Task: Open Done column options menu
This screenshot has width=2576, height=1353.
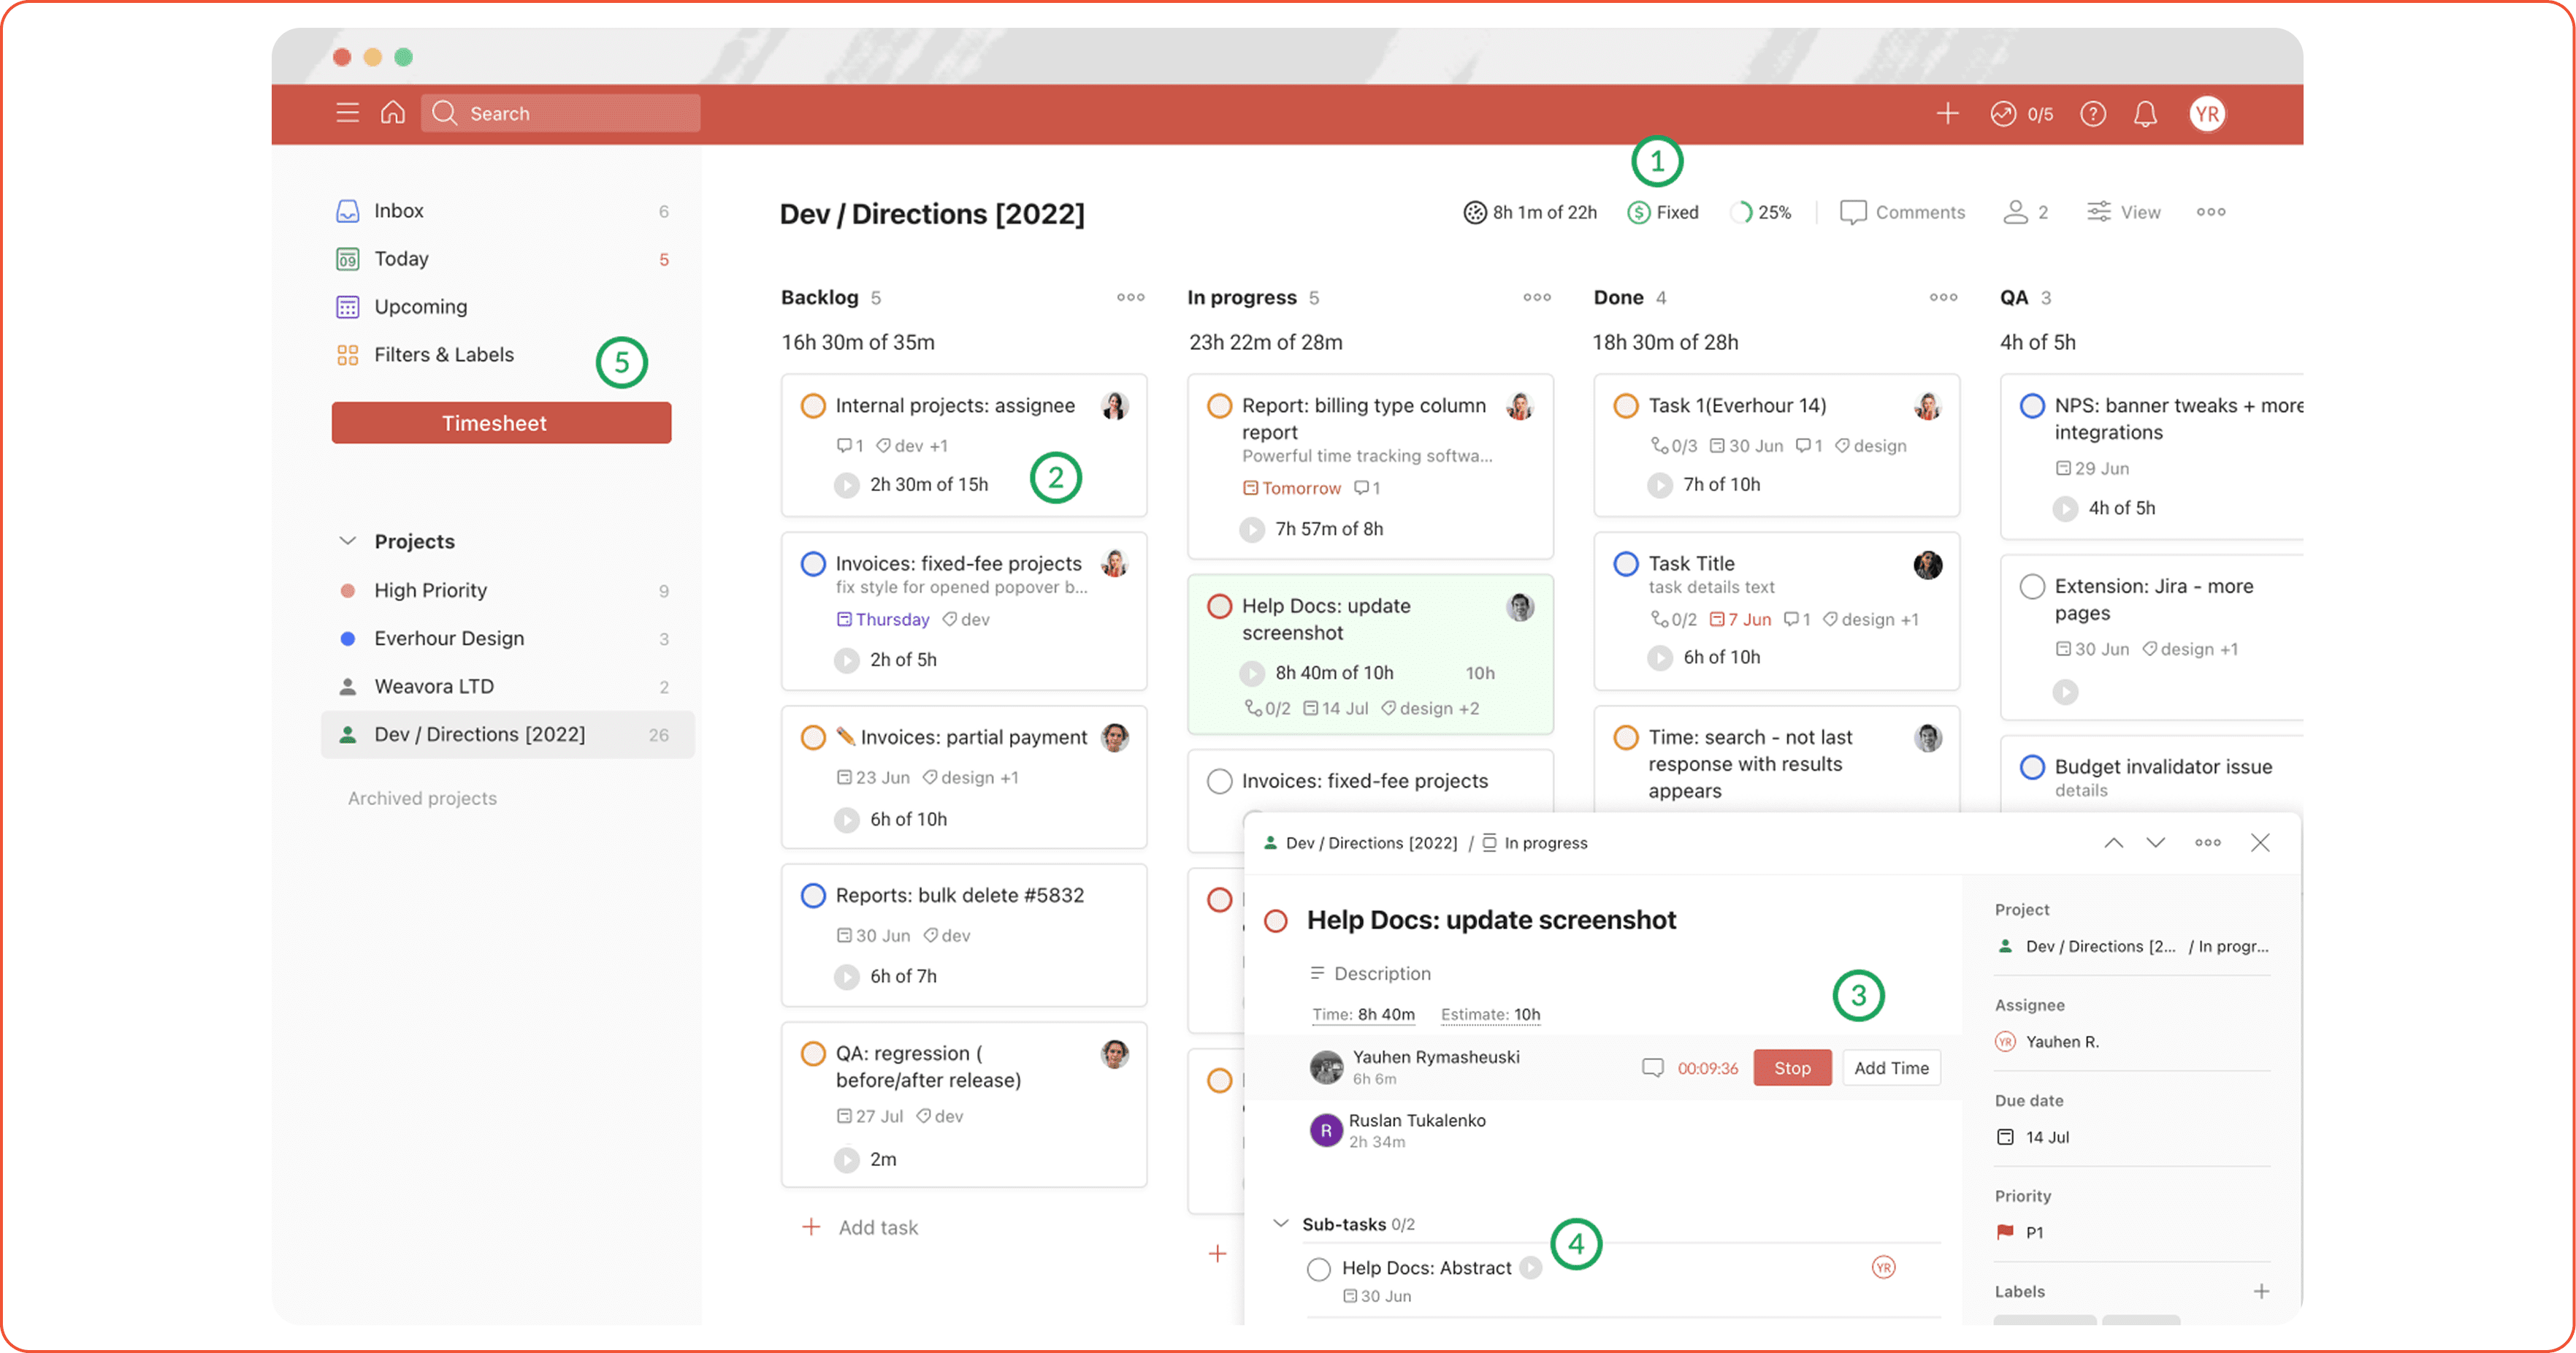Action: tap(1943, 297)
